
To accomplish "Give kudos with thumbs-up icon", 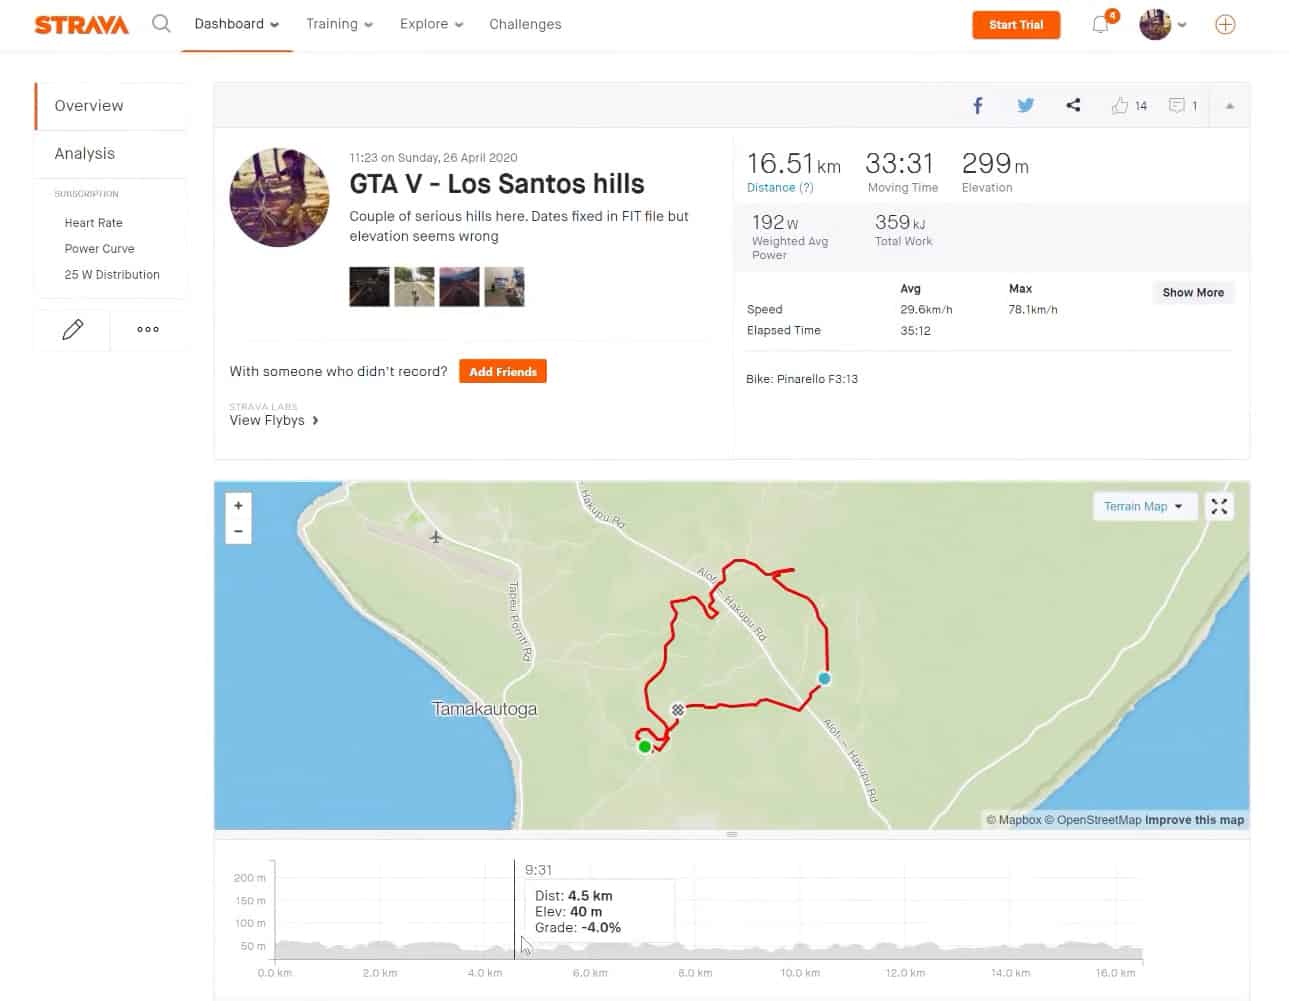I will pos(1120,105).
